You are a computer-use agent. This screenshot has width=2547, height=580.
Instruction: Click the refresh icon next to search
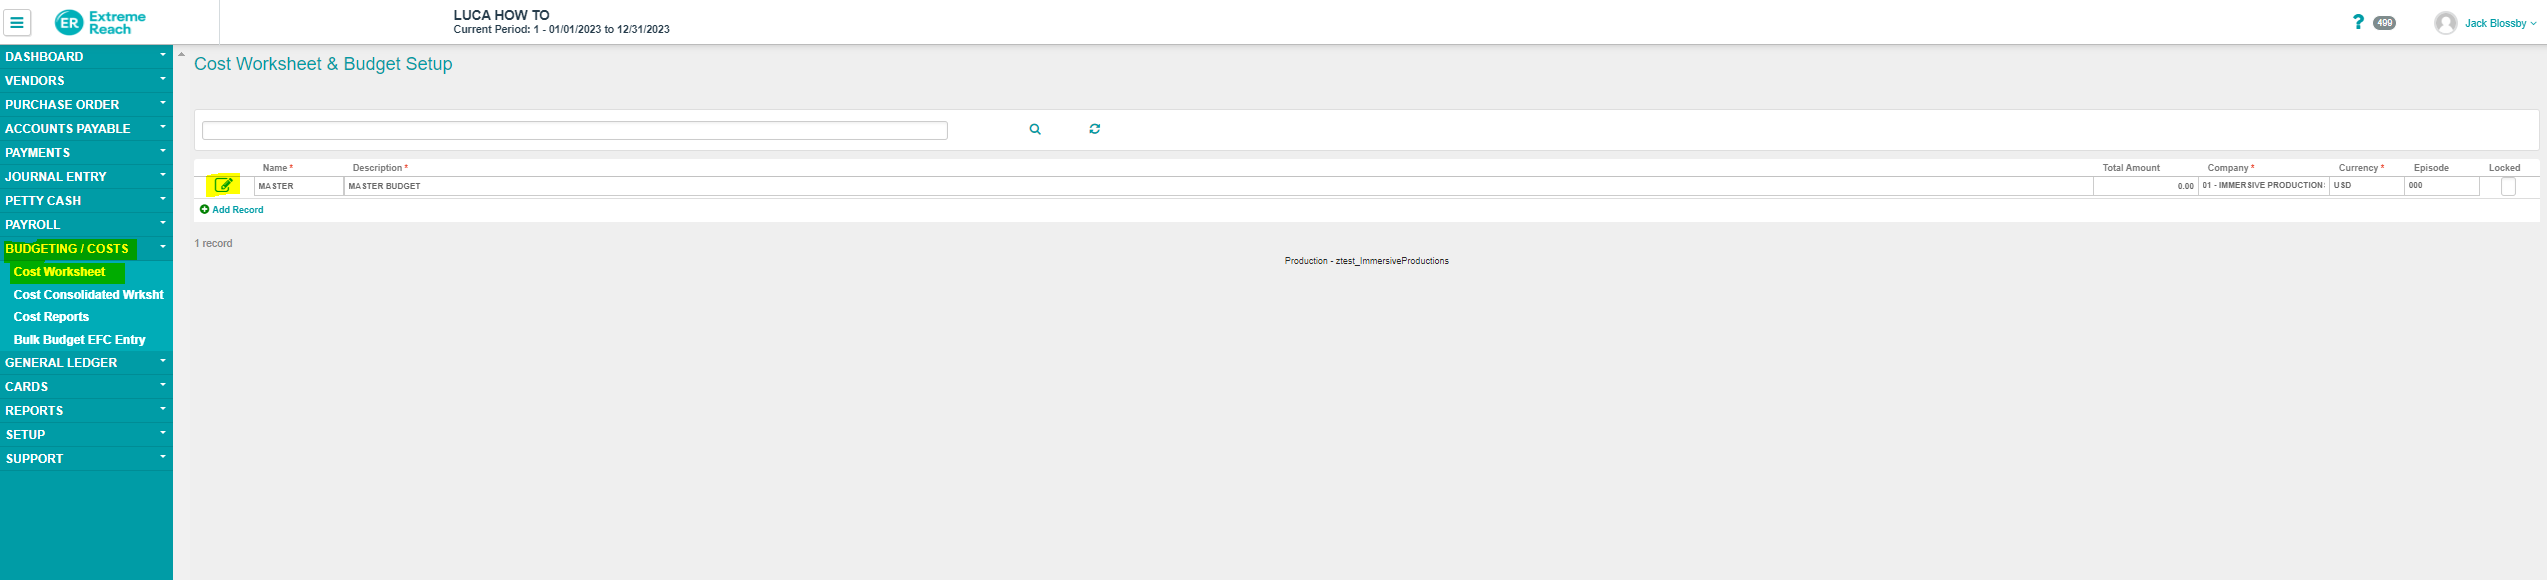pyautogui.click(x=1095, y=129)
